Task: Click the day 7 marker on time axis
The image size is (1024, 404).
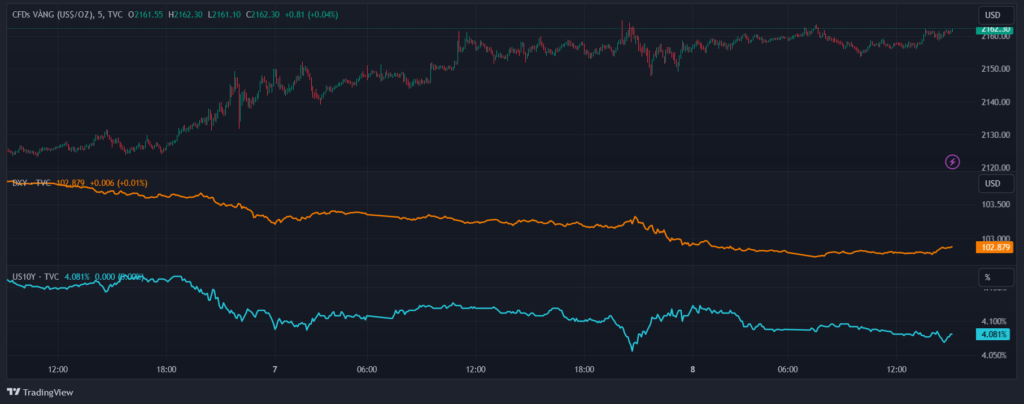Action: 275,369
